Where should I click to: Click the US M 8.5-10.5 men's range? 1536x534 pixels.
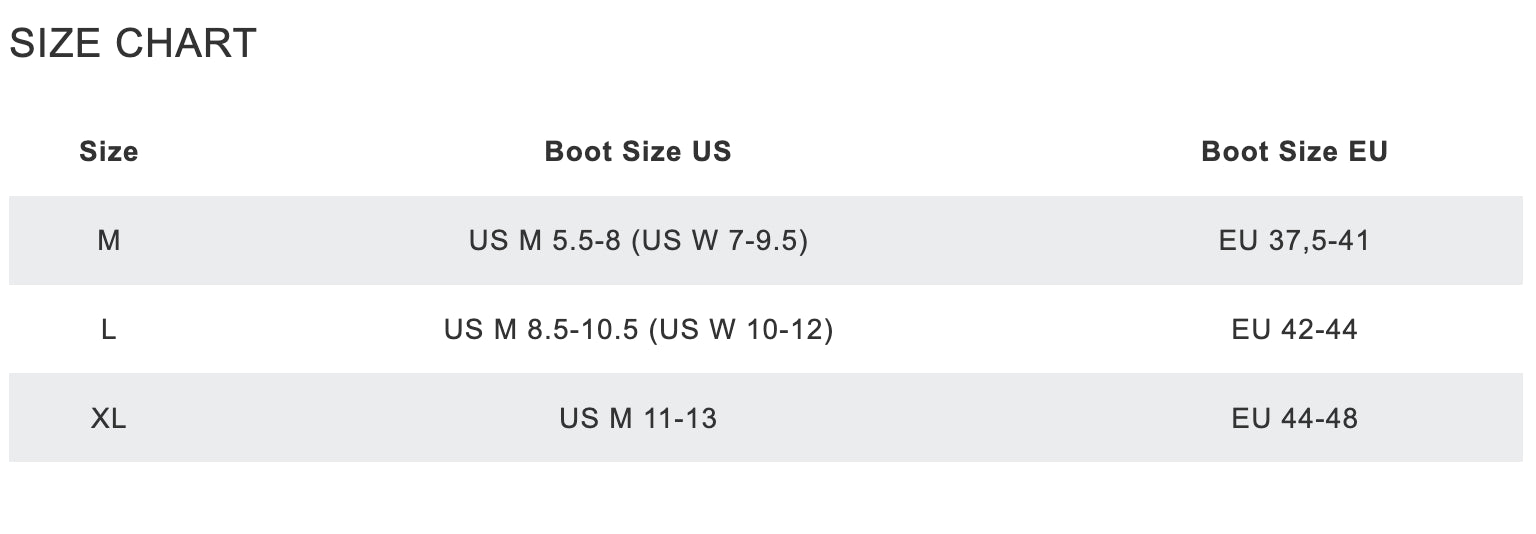tap(541, 329)
